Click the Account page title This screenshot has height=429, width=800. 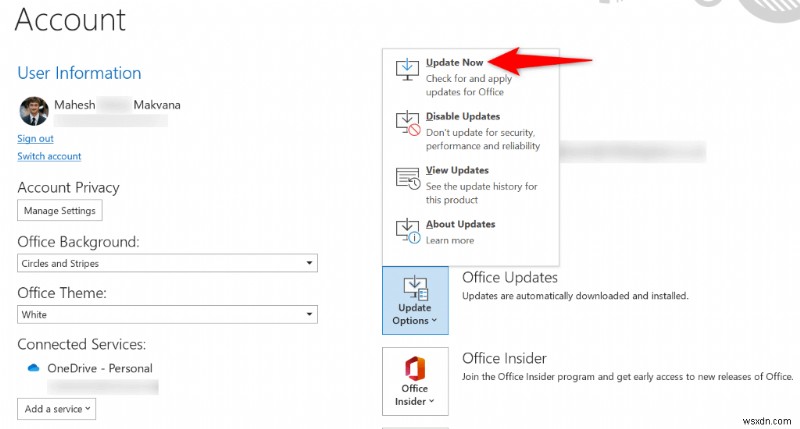[x=70, y=20]
